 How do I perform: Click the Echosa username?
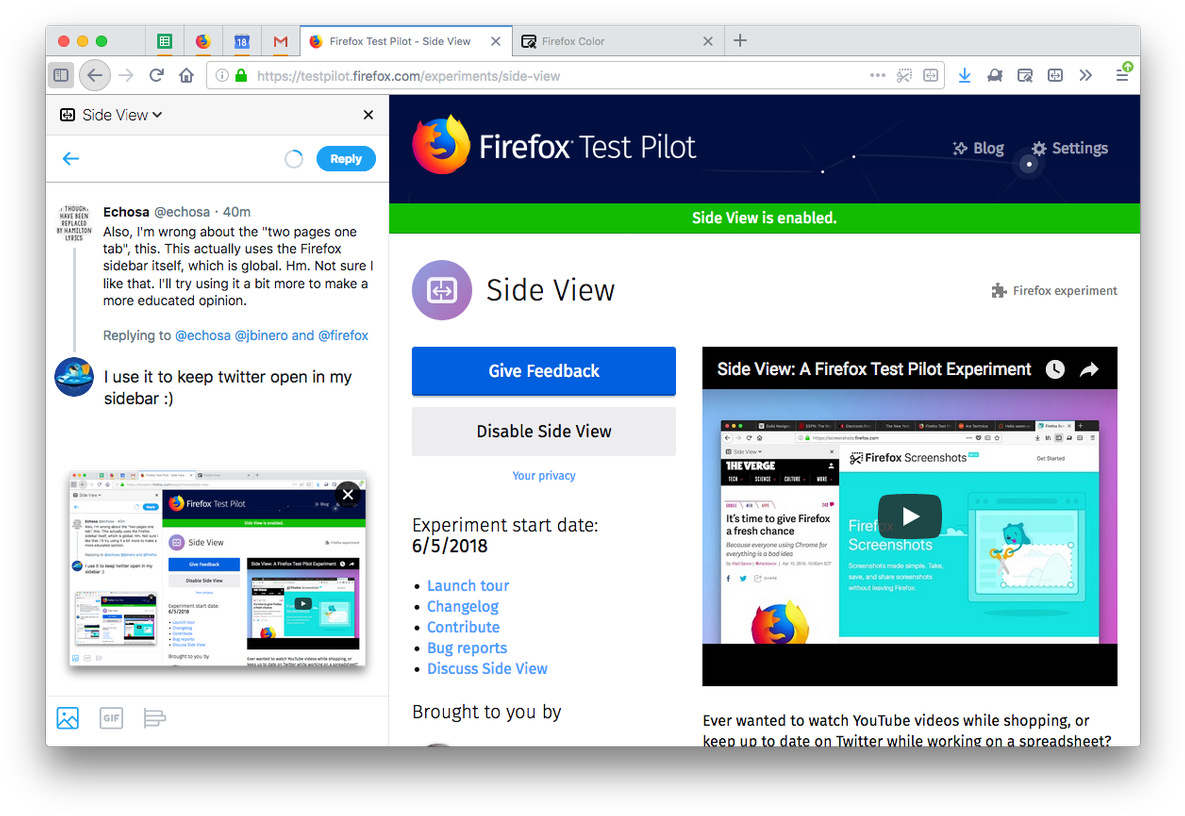tap(126, 212)
